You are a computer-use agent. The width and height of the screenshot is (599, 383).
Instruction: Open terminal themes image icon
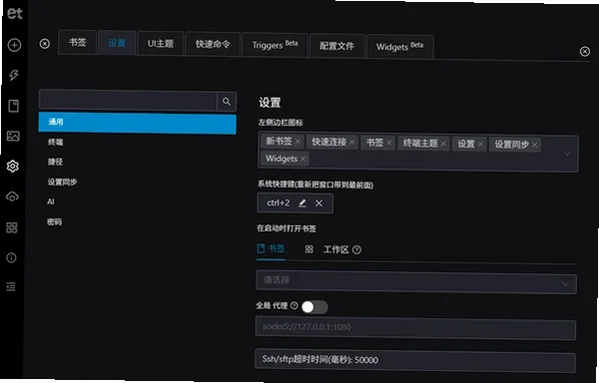point(13,136)
